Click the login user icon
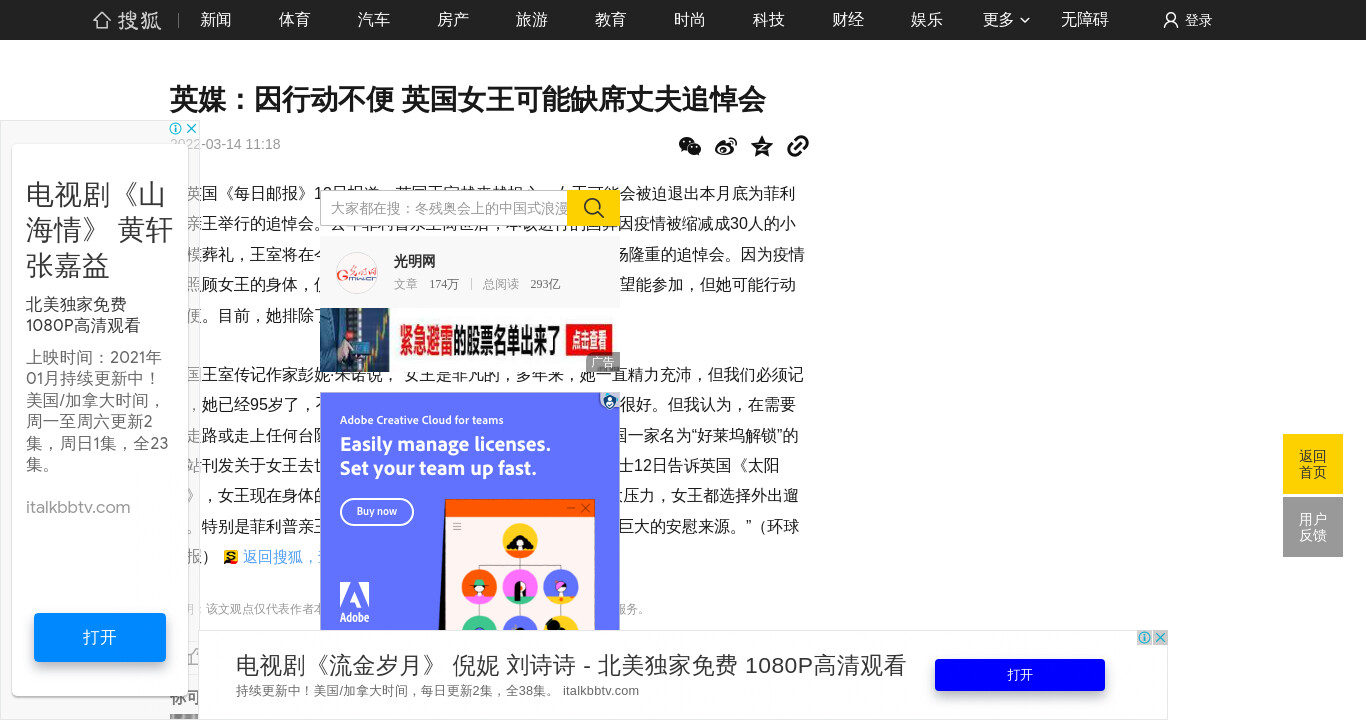The image size is (1366, 720). click(1171, 20)
